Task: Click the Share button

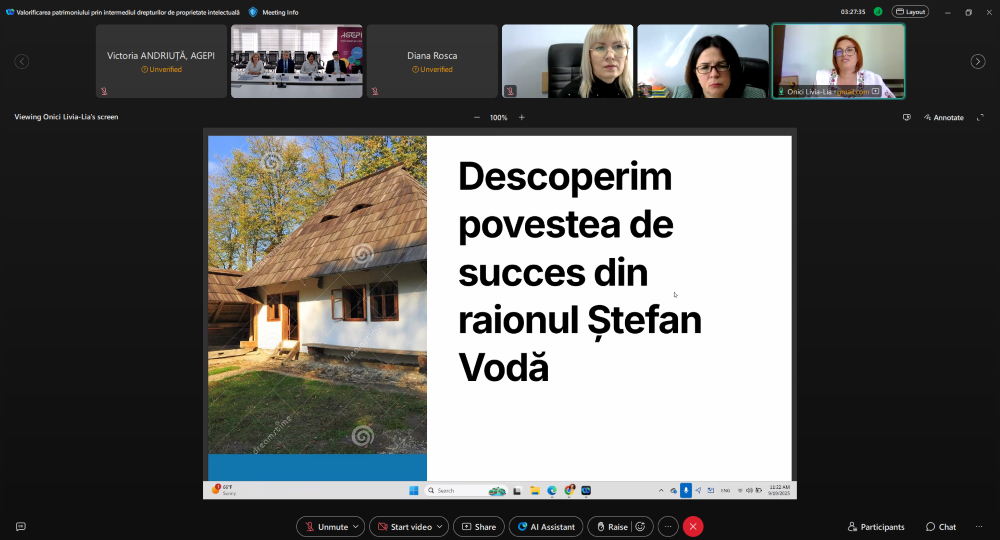Action: tap(478, 526)
